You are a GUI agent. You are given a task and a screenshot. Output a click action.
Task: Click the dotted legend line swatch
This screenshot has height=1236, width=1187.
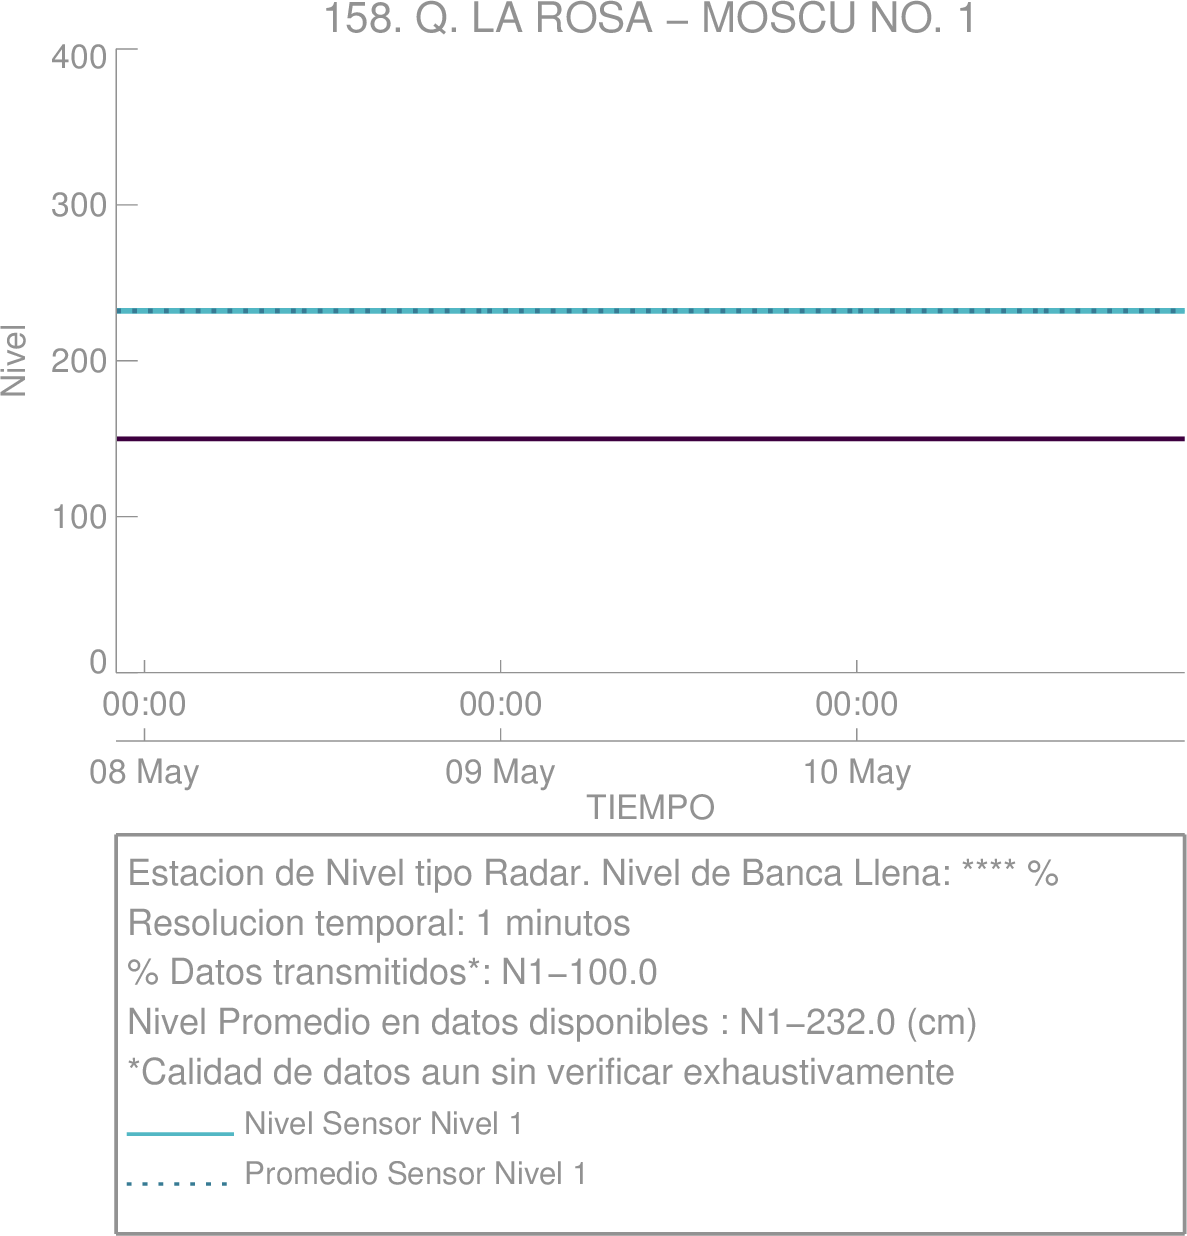coord(178,1184)
